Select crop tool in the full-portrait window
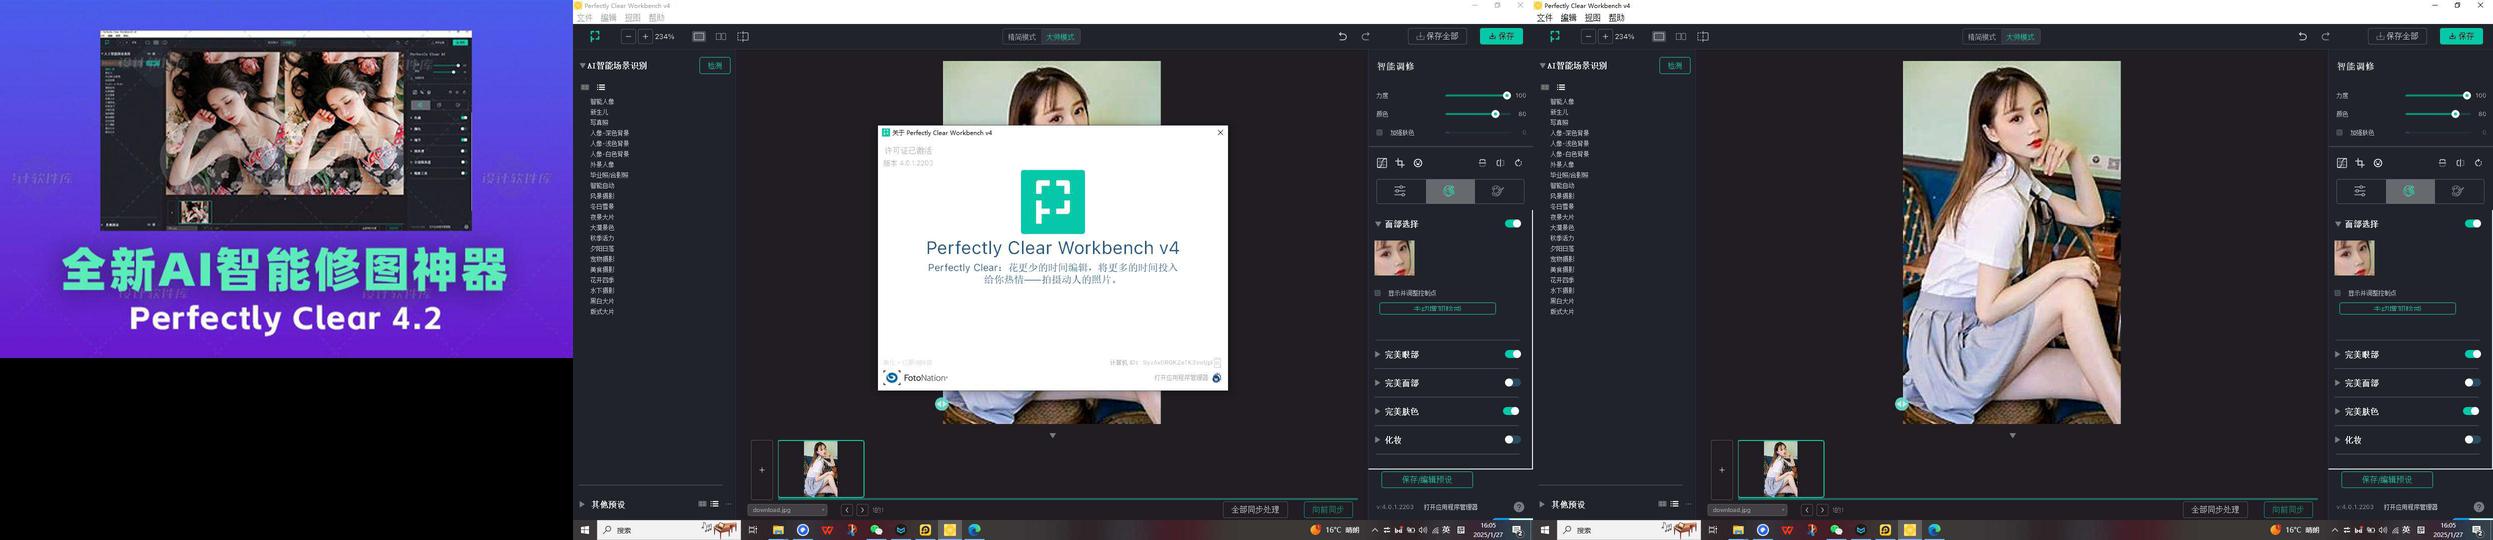Viewport: 2493px width, 540px height. [x=2359, y=163]
